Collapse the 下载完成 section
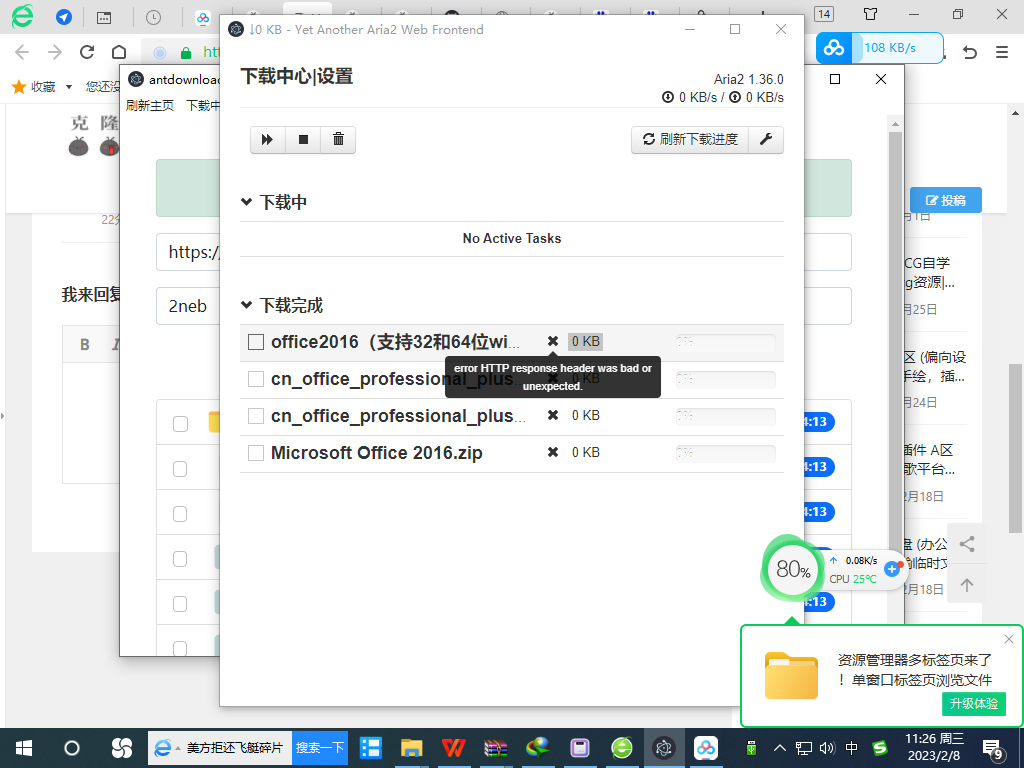The width and height of the screenshot is (1024, 768). tap(246, 305)
